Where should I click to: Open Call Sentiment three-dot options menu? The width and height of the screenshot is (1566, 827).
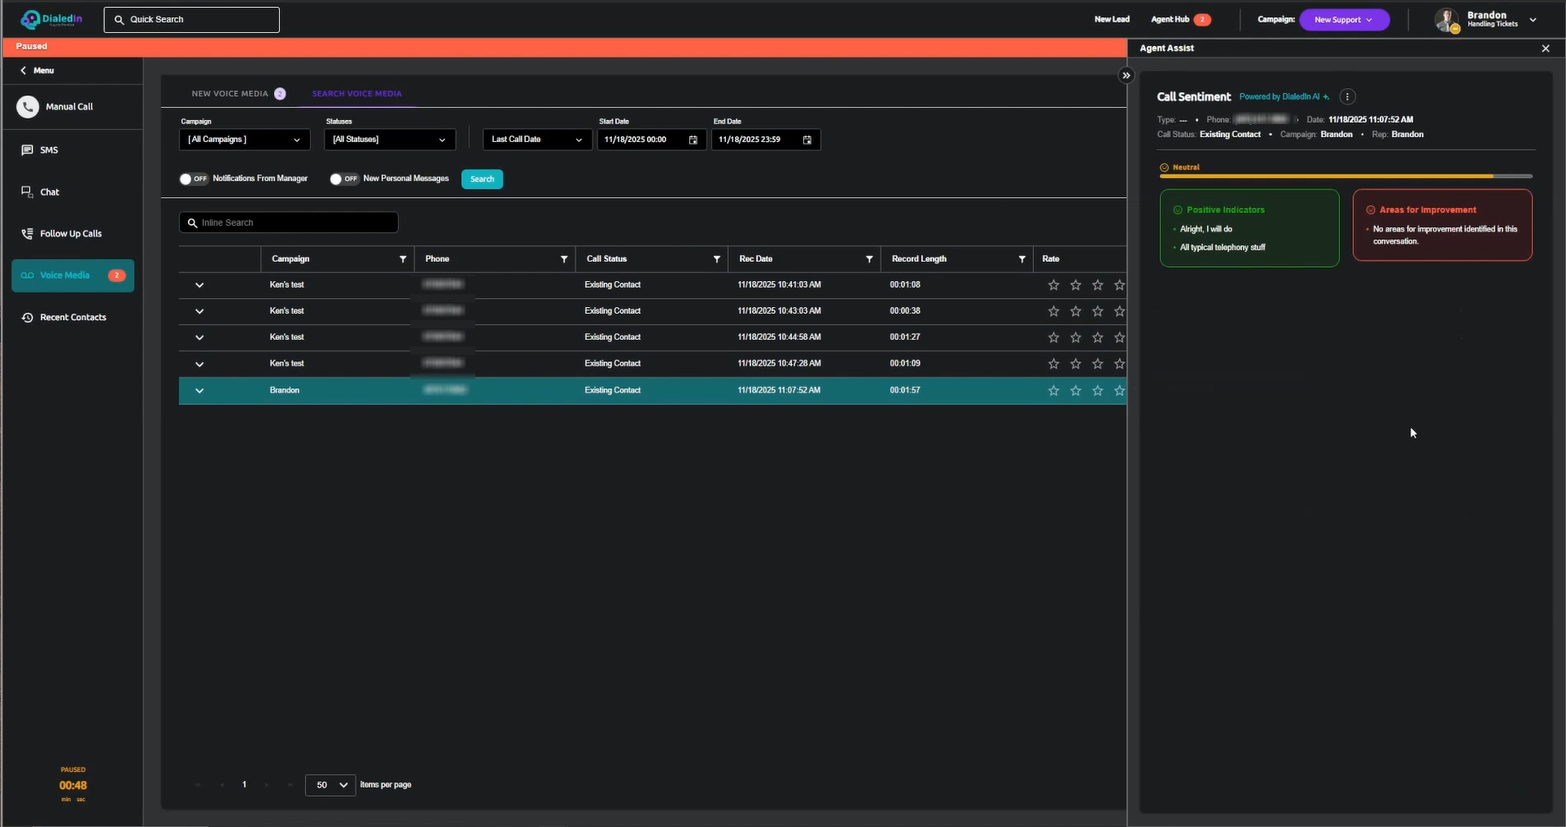tap(1347, 97)
